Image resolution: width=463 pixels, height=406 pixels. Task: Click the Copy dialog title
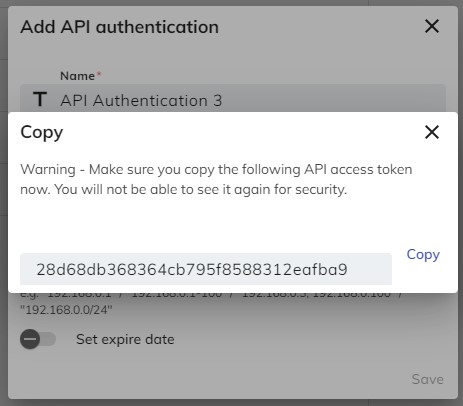[42, 133]
